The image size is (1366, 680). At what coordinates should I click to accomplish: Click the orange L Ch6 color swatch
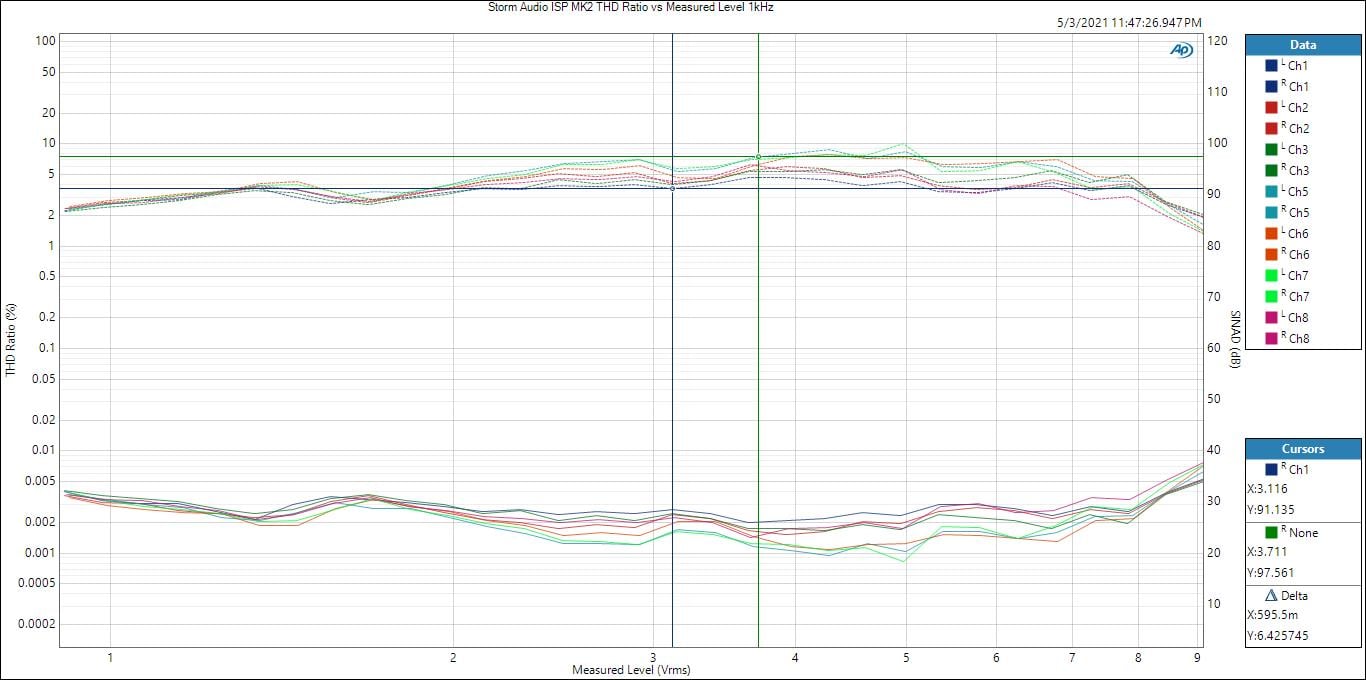click(x=1272, y=234)
